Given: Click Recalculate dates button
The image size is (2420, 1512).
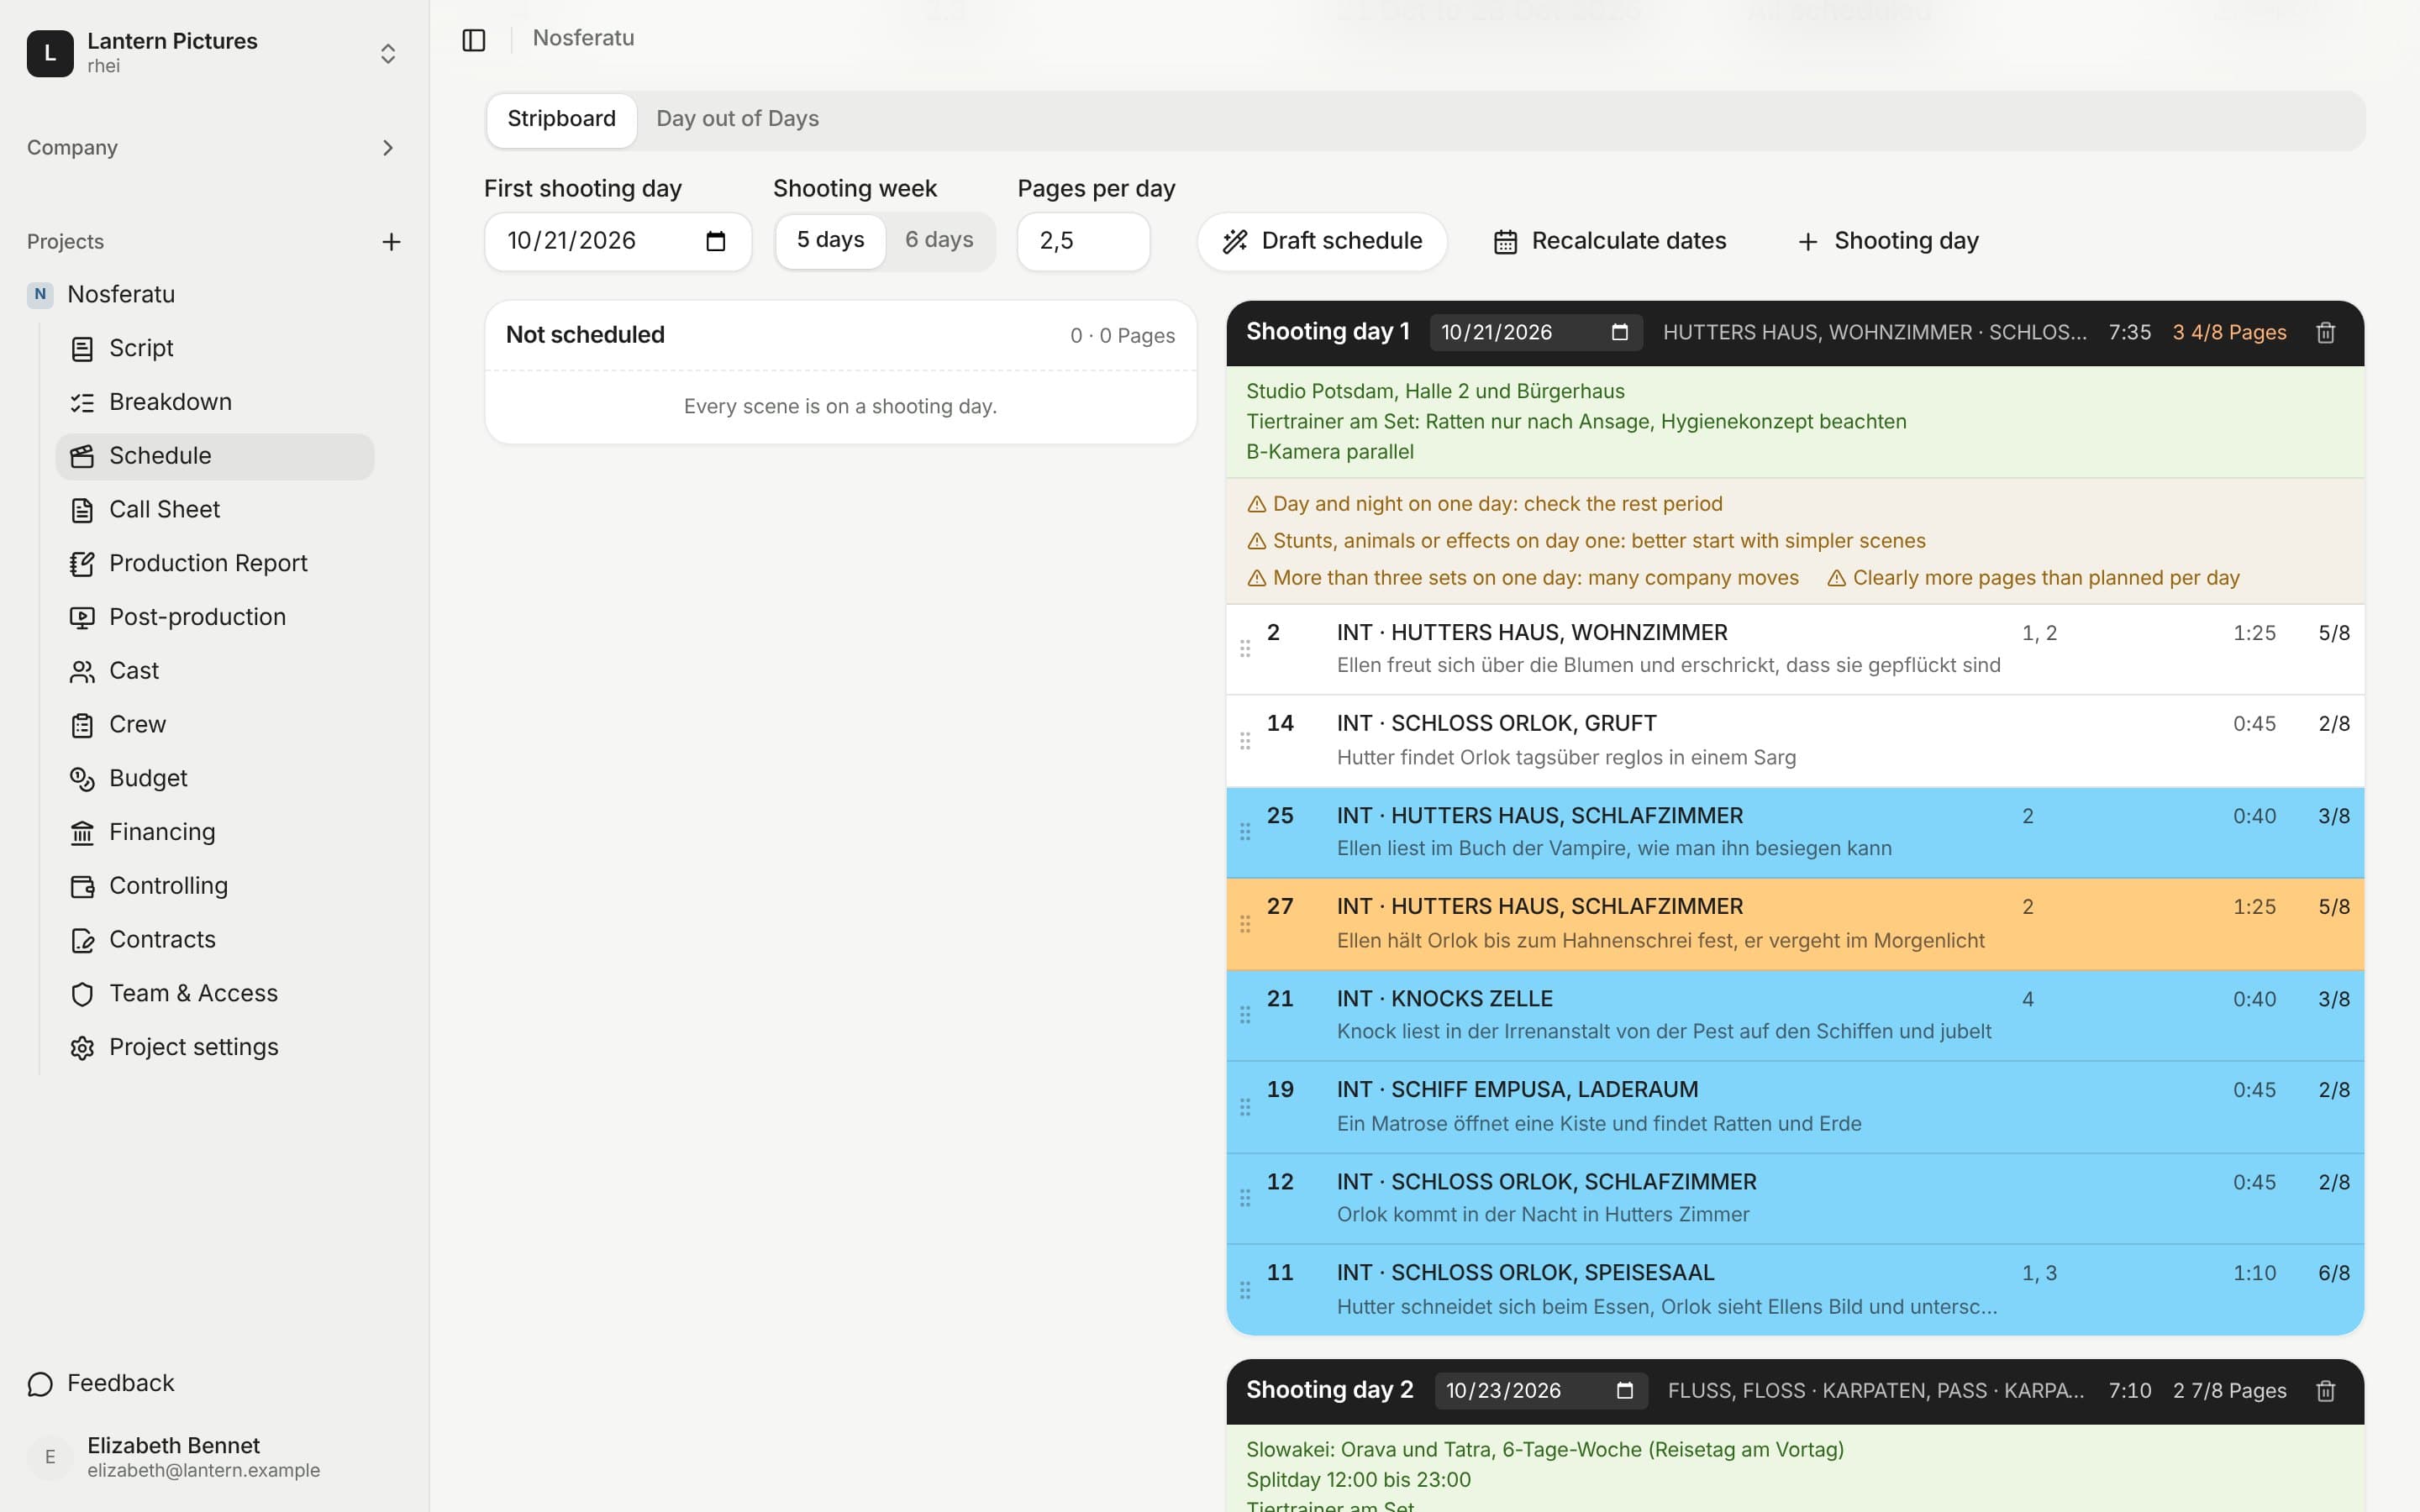Looking at the screenshot, I should [x=1609, y=242].
